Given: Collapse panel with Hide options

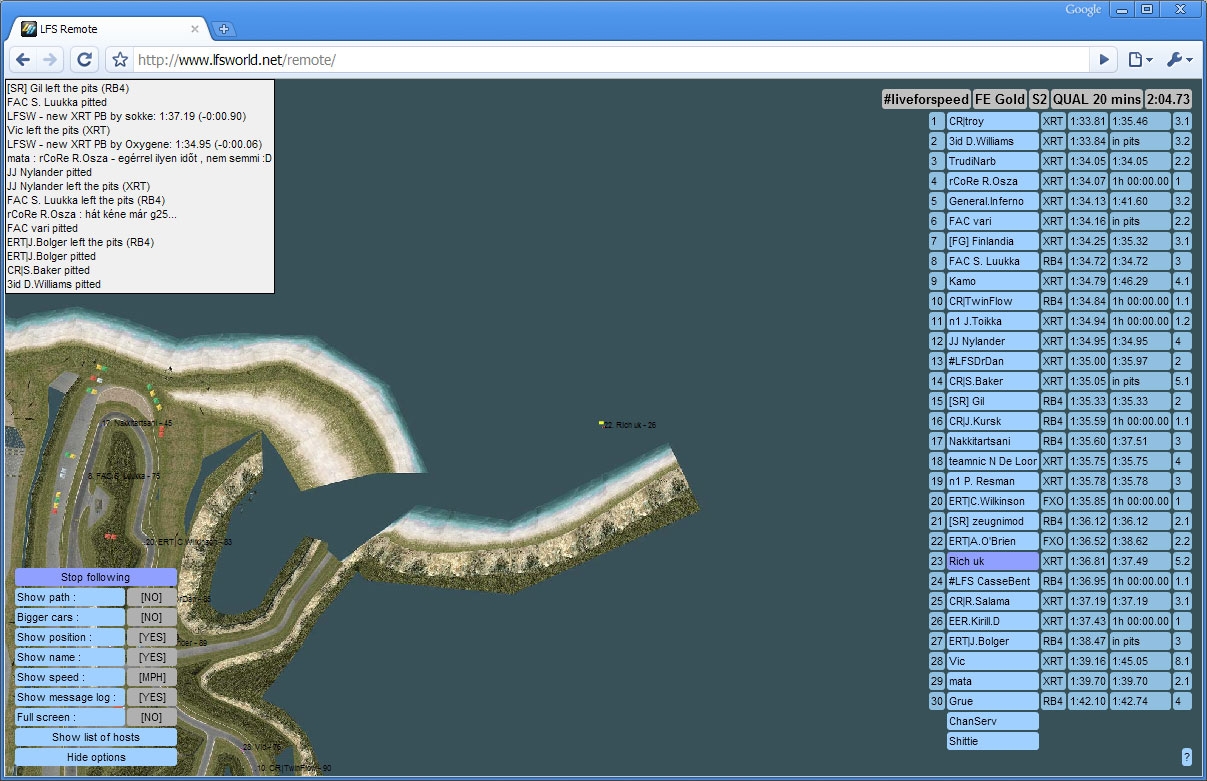Looking at the screenshot, I should pos(96,757).
